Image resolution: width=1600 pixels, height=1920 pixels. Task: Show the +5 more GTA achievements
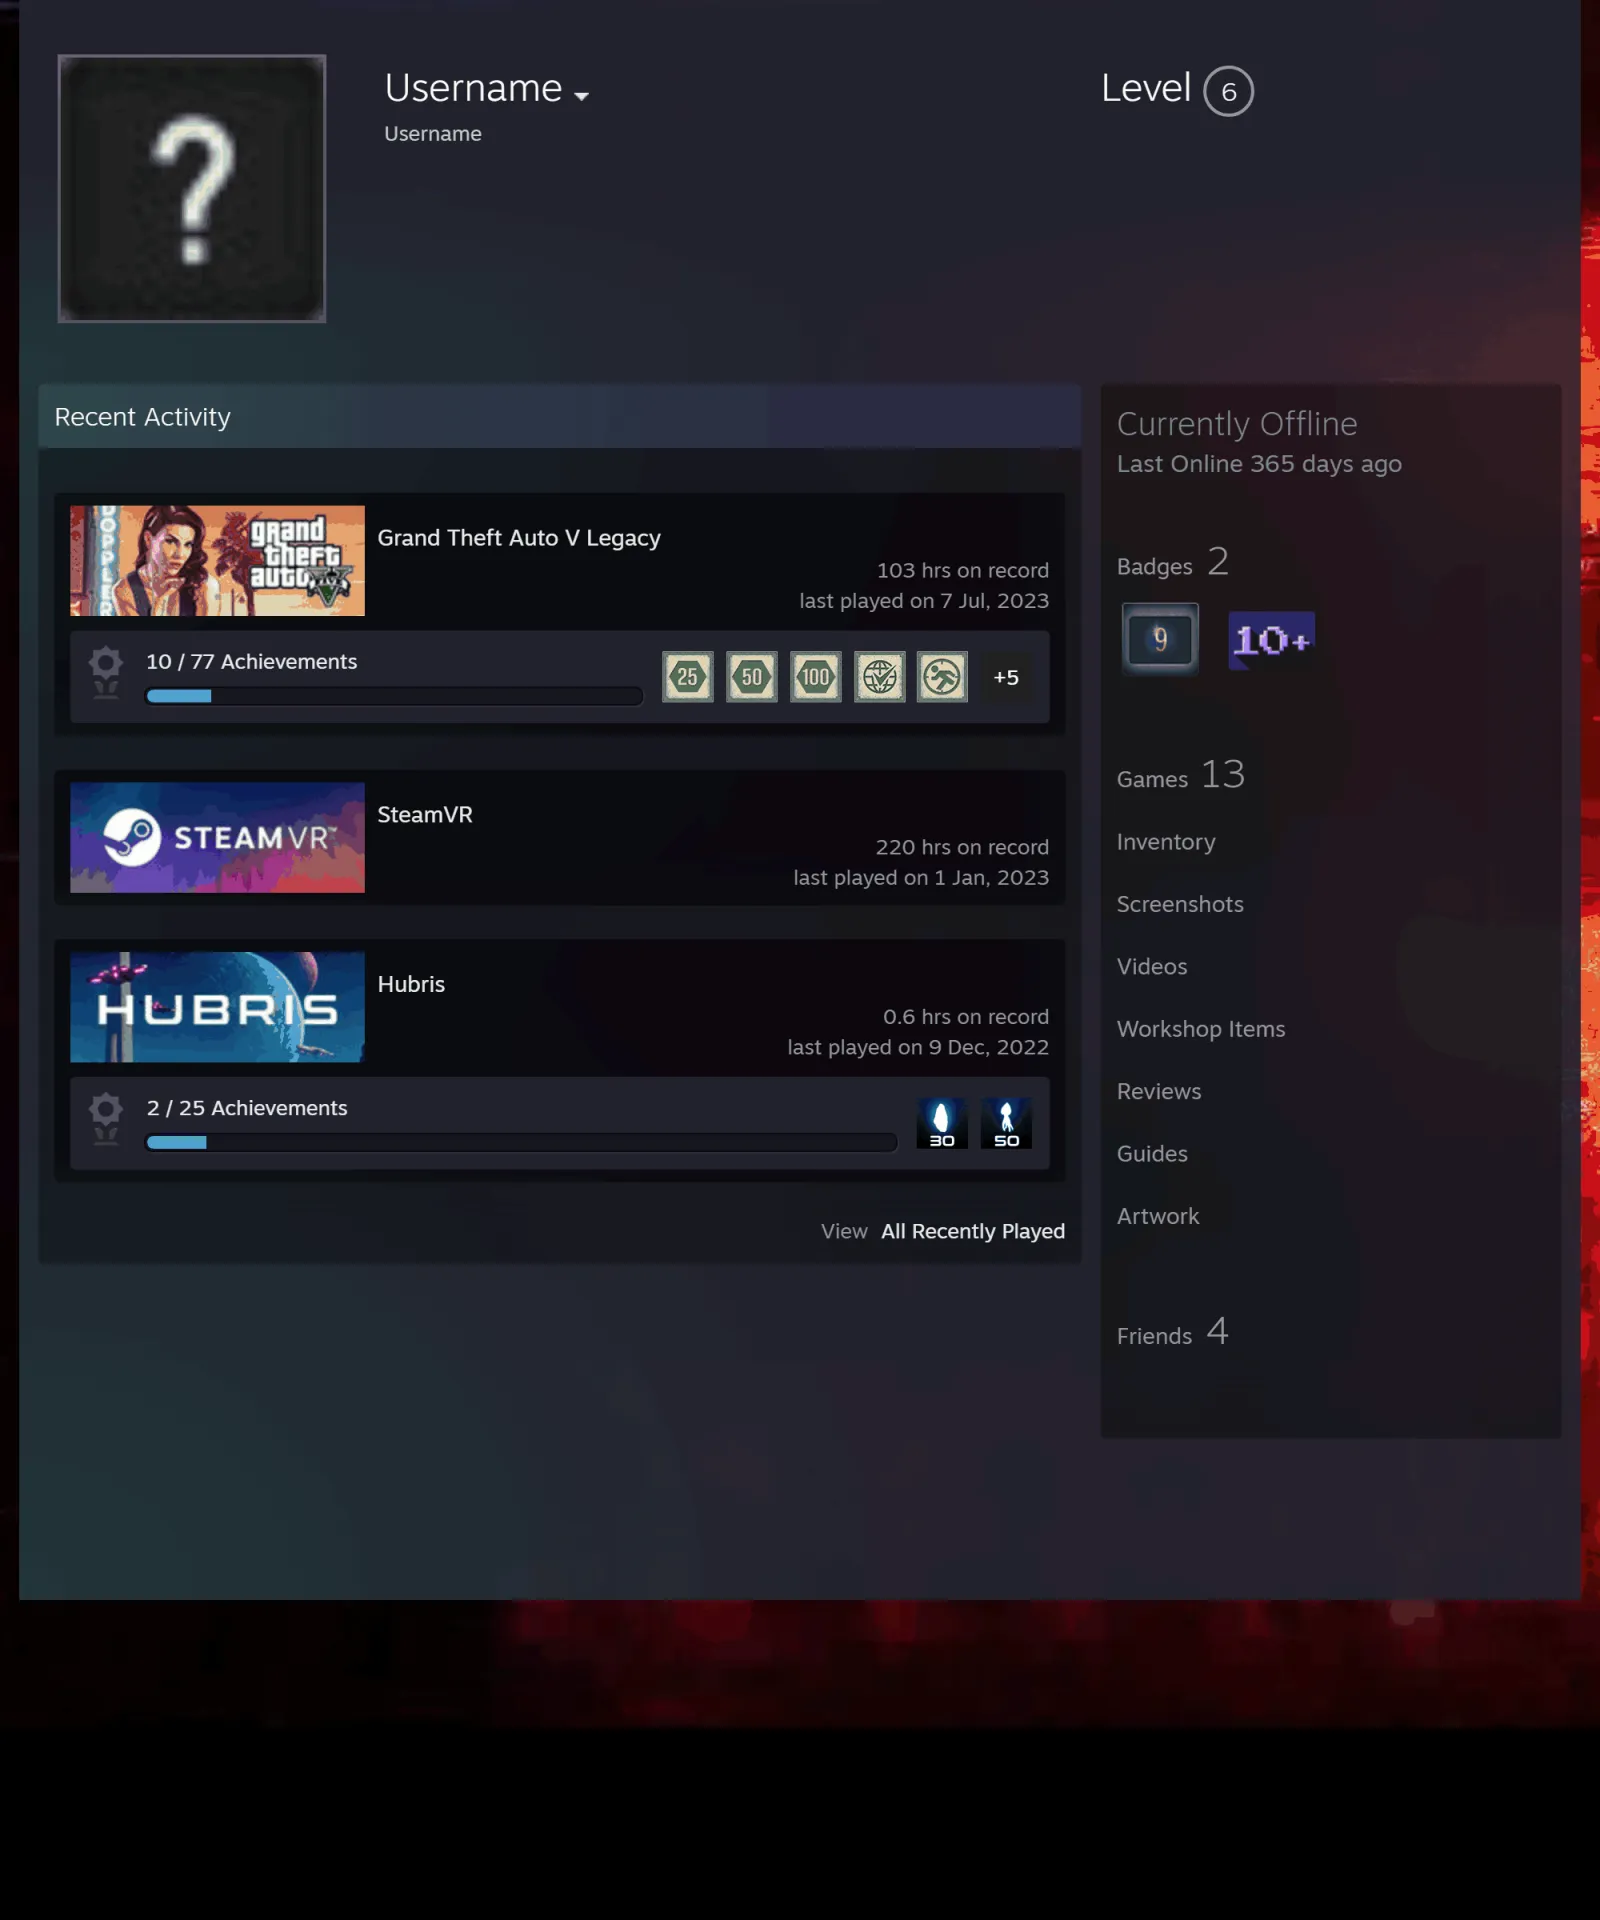point(1006,677)
